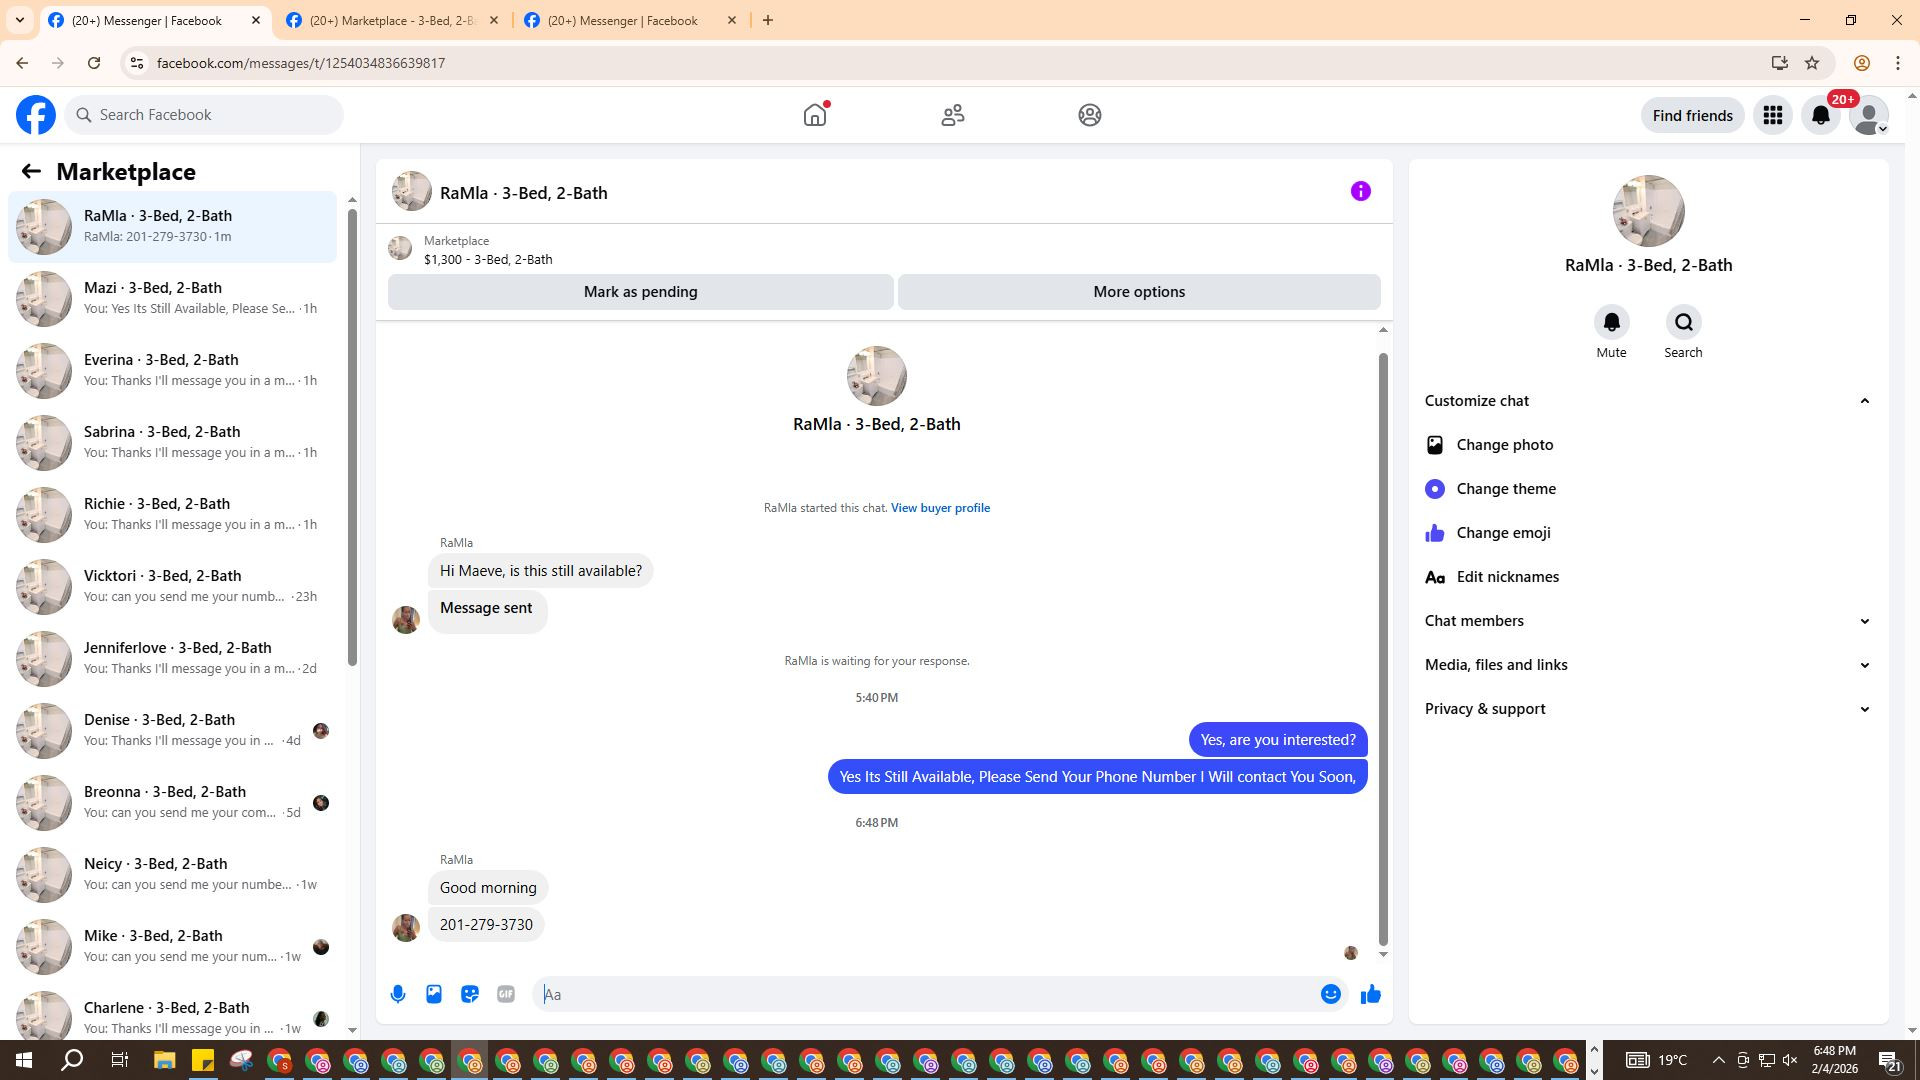Open the View buyer profile link
Viewport: 1920px width, 1080px height.
pyautogui.click(x=940, y=508)
